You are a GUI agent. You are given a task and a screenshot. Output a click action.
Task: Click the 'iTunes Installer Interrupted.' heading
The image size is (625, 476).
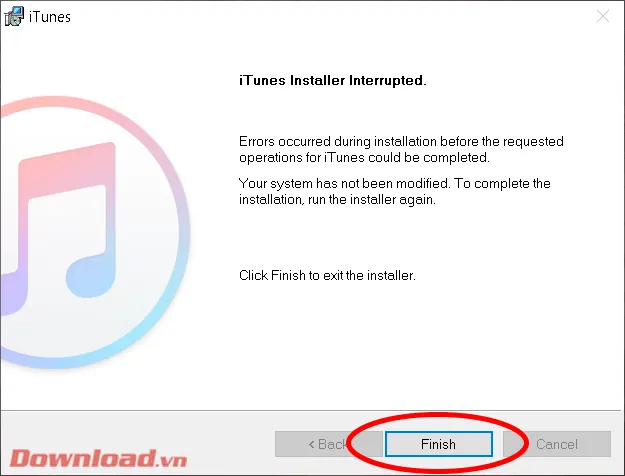pyautogui.click(x=333, y=81)
